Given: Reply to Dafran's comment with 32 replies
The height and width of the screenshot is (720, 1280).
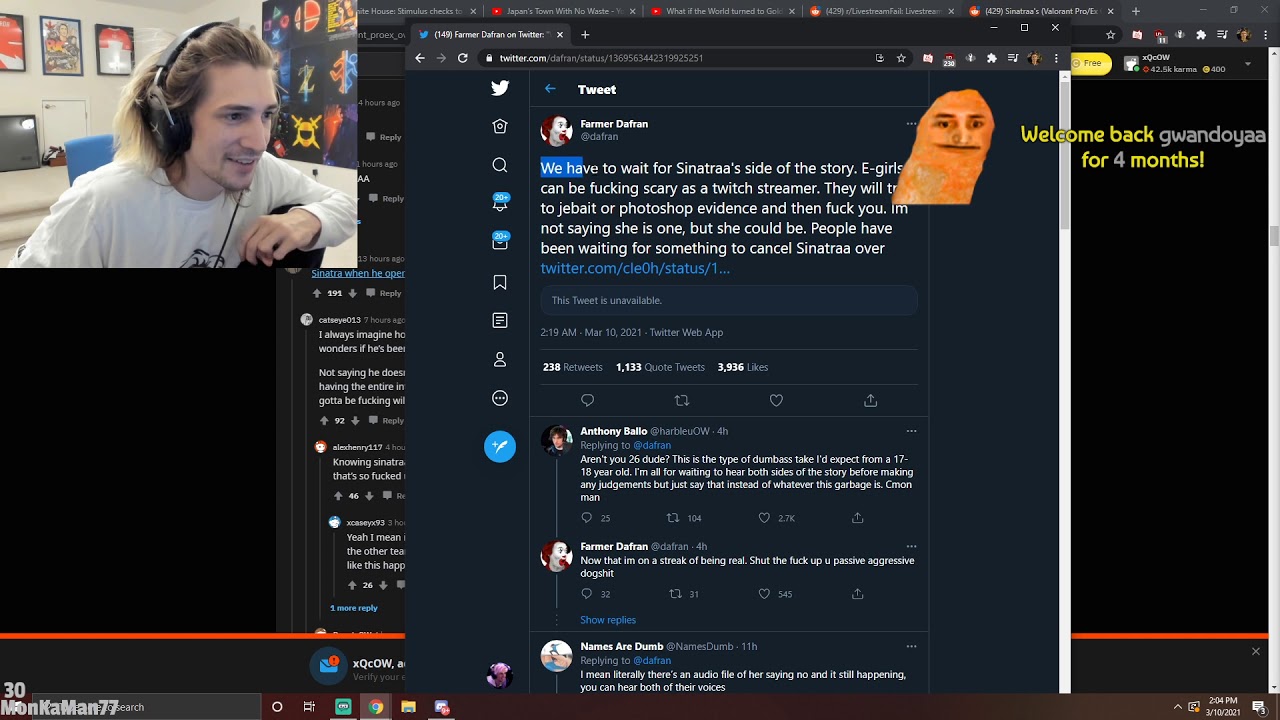Looking at the screenshot, I should coord(587,594).
